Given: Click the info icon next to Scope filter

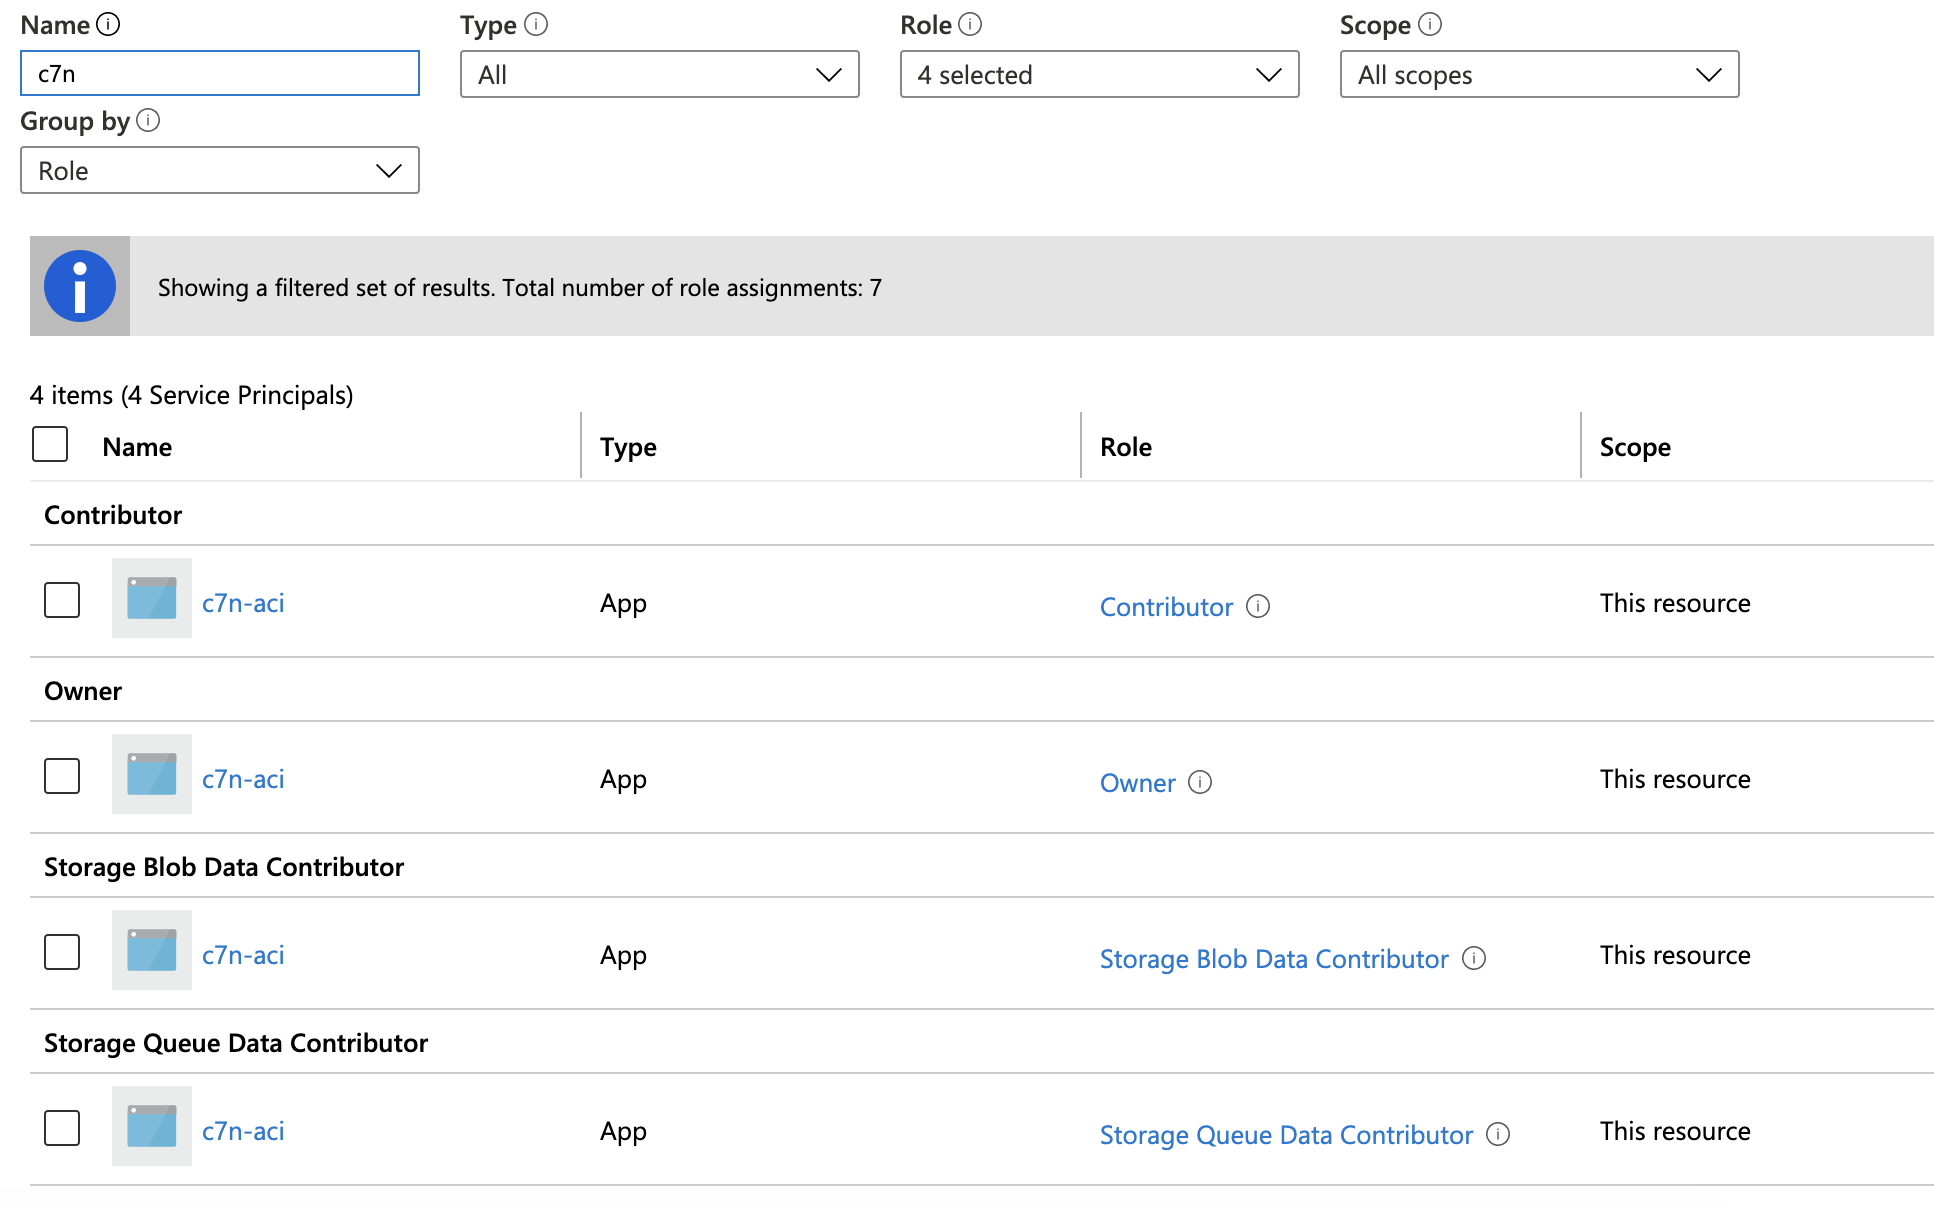Looking at the screenshot, I should coord(1431,24).
